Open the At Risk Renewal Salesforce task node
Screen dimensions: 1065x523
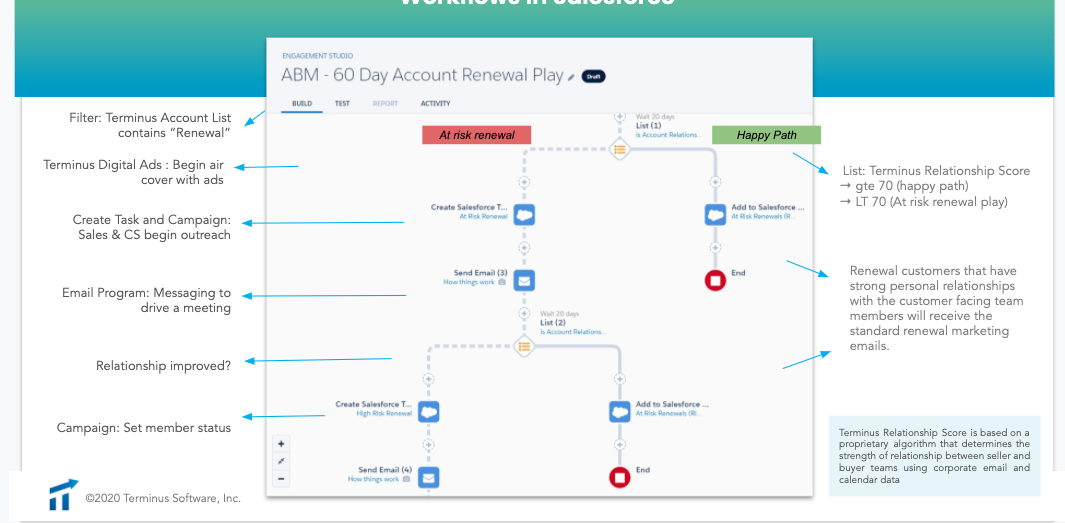click(524, 215)
